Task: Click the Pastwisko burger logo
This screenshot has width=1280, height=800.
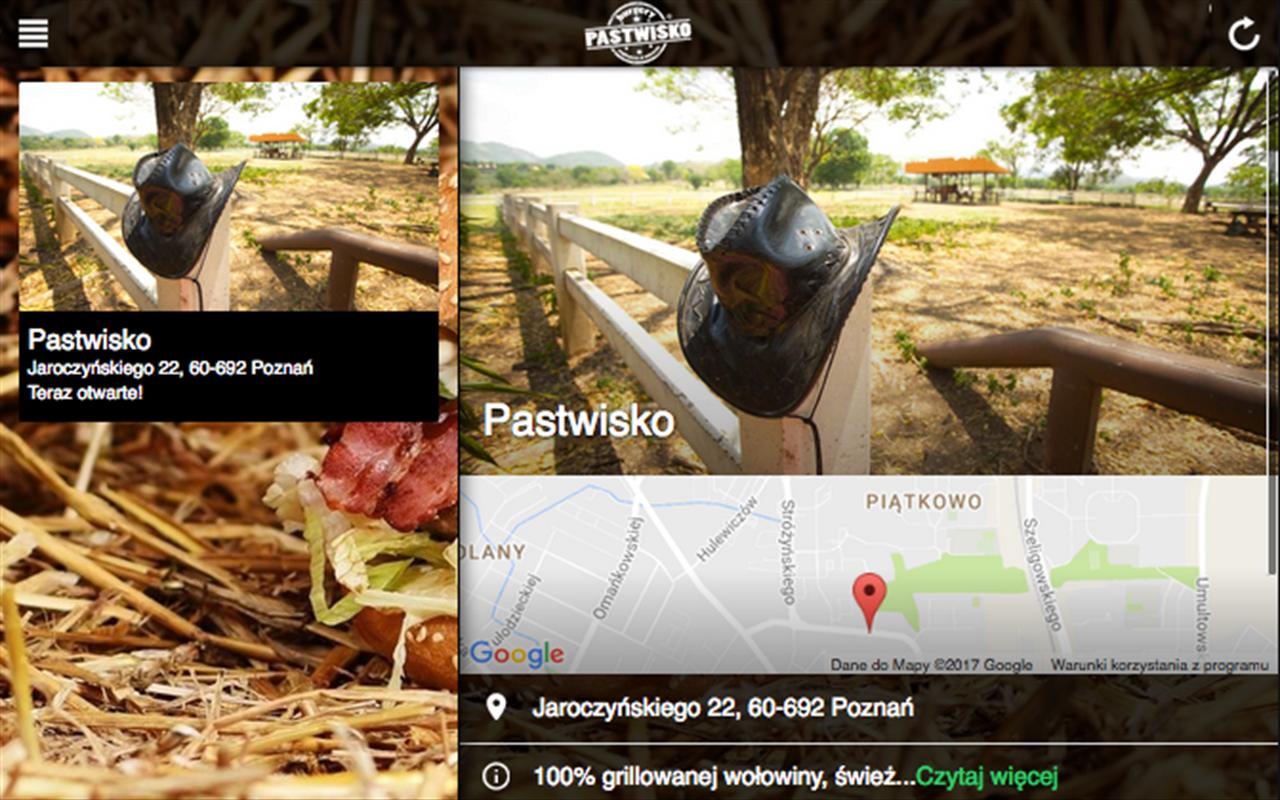Action: tap(638, 33)
